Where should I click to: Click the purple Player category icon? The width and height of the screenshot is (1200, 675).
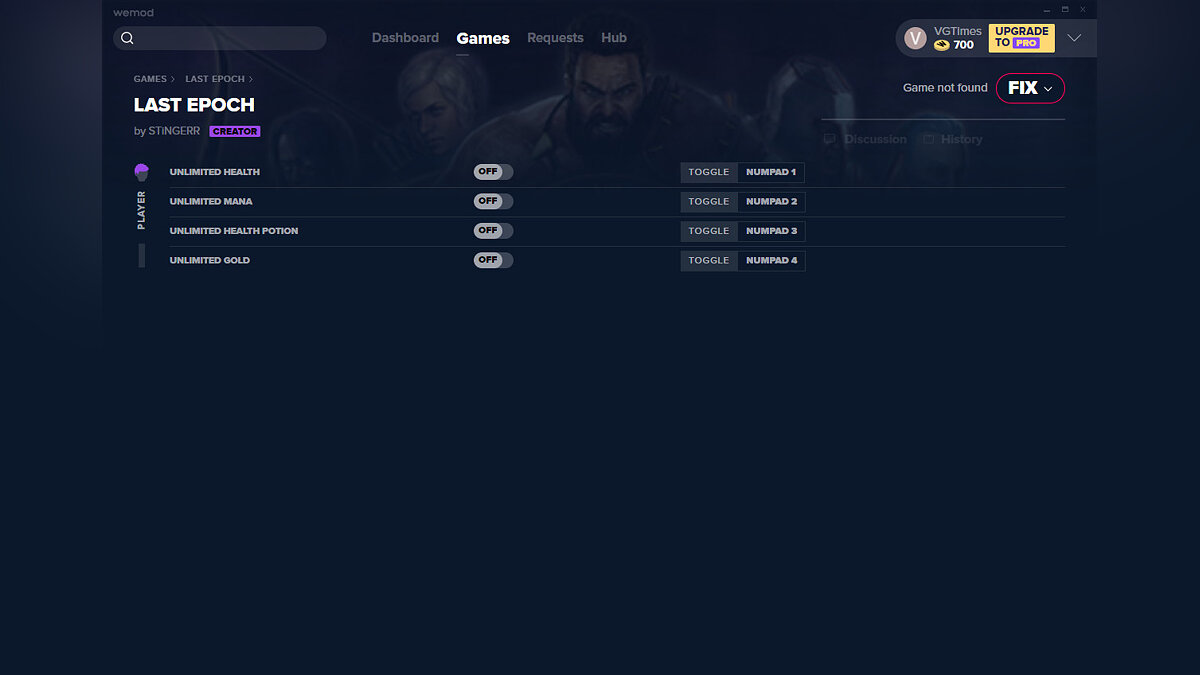click(141, 172)
